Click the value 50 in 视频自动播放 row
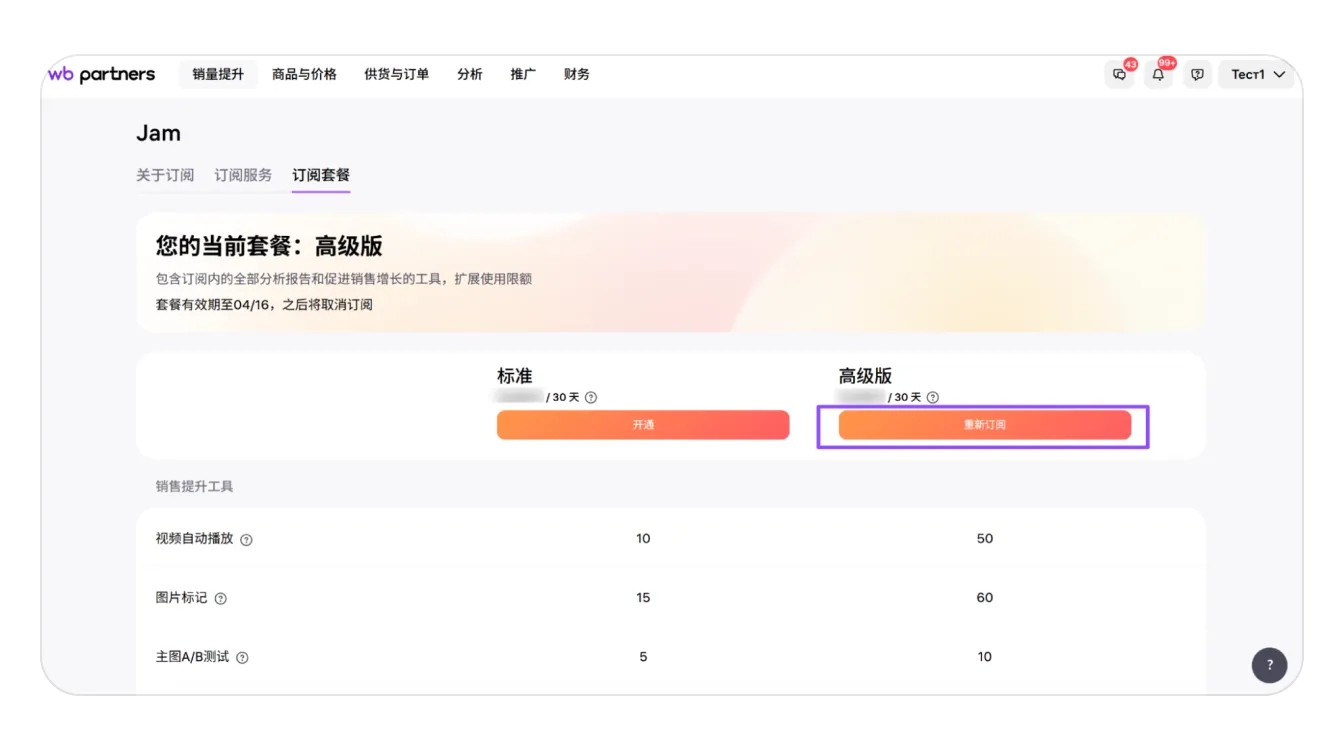Viewport: 1344px width, 750px height. (x=985, y=538)
